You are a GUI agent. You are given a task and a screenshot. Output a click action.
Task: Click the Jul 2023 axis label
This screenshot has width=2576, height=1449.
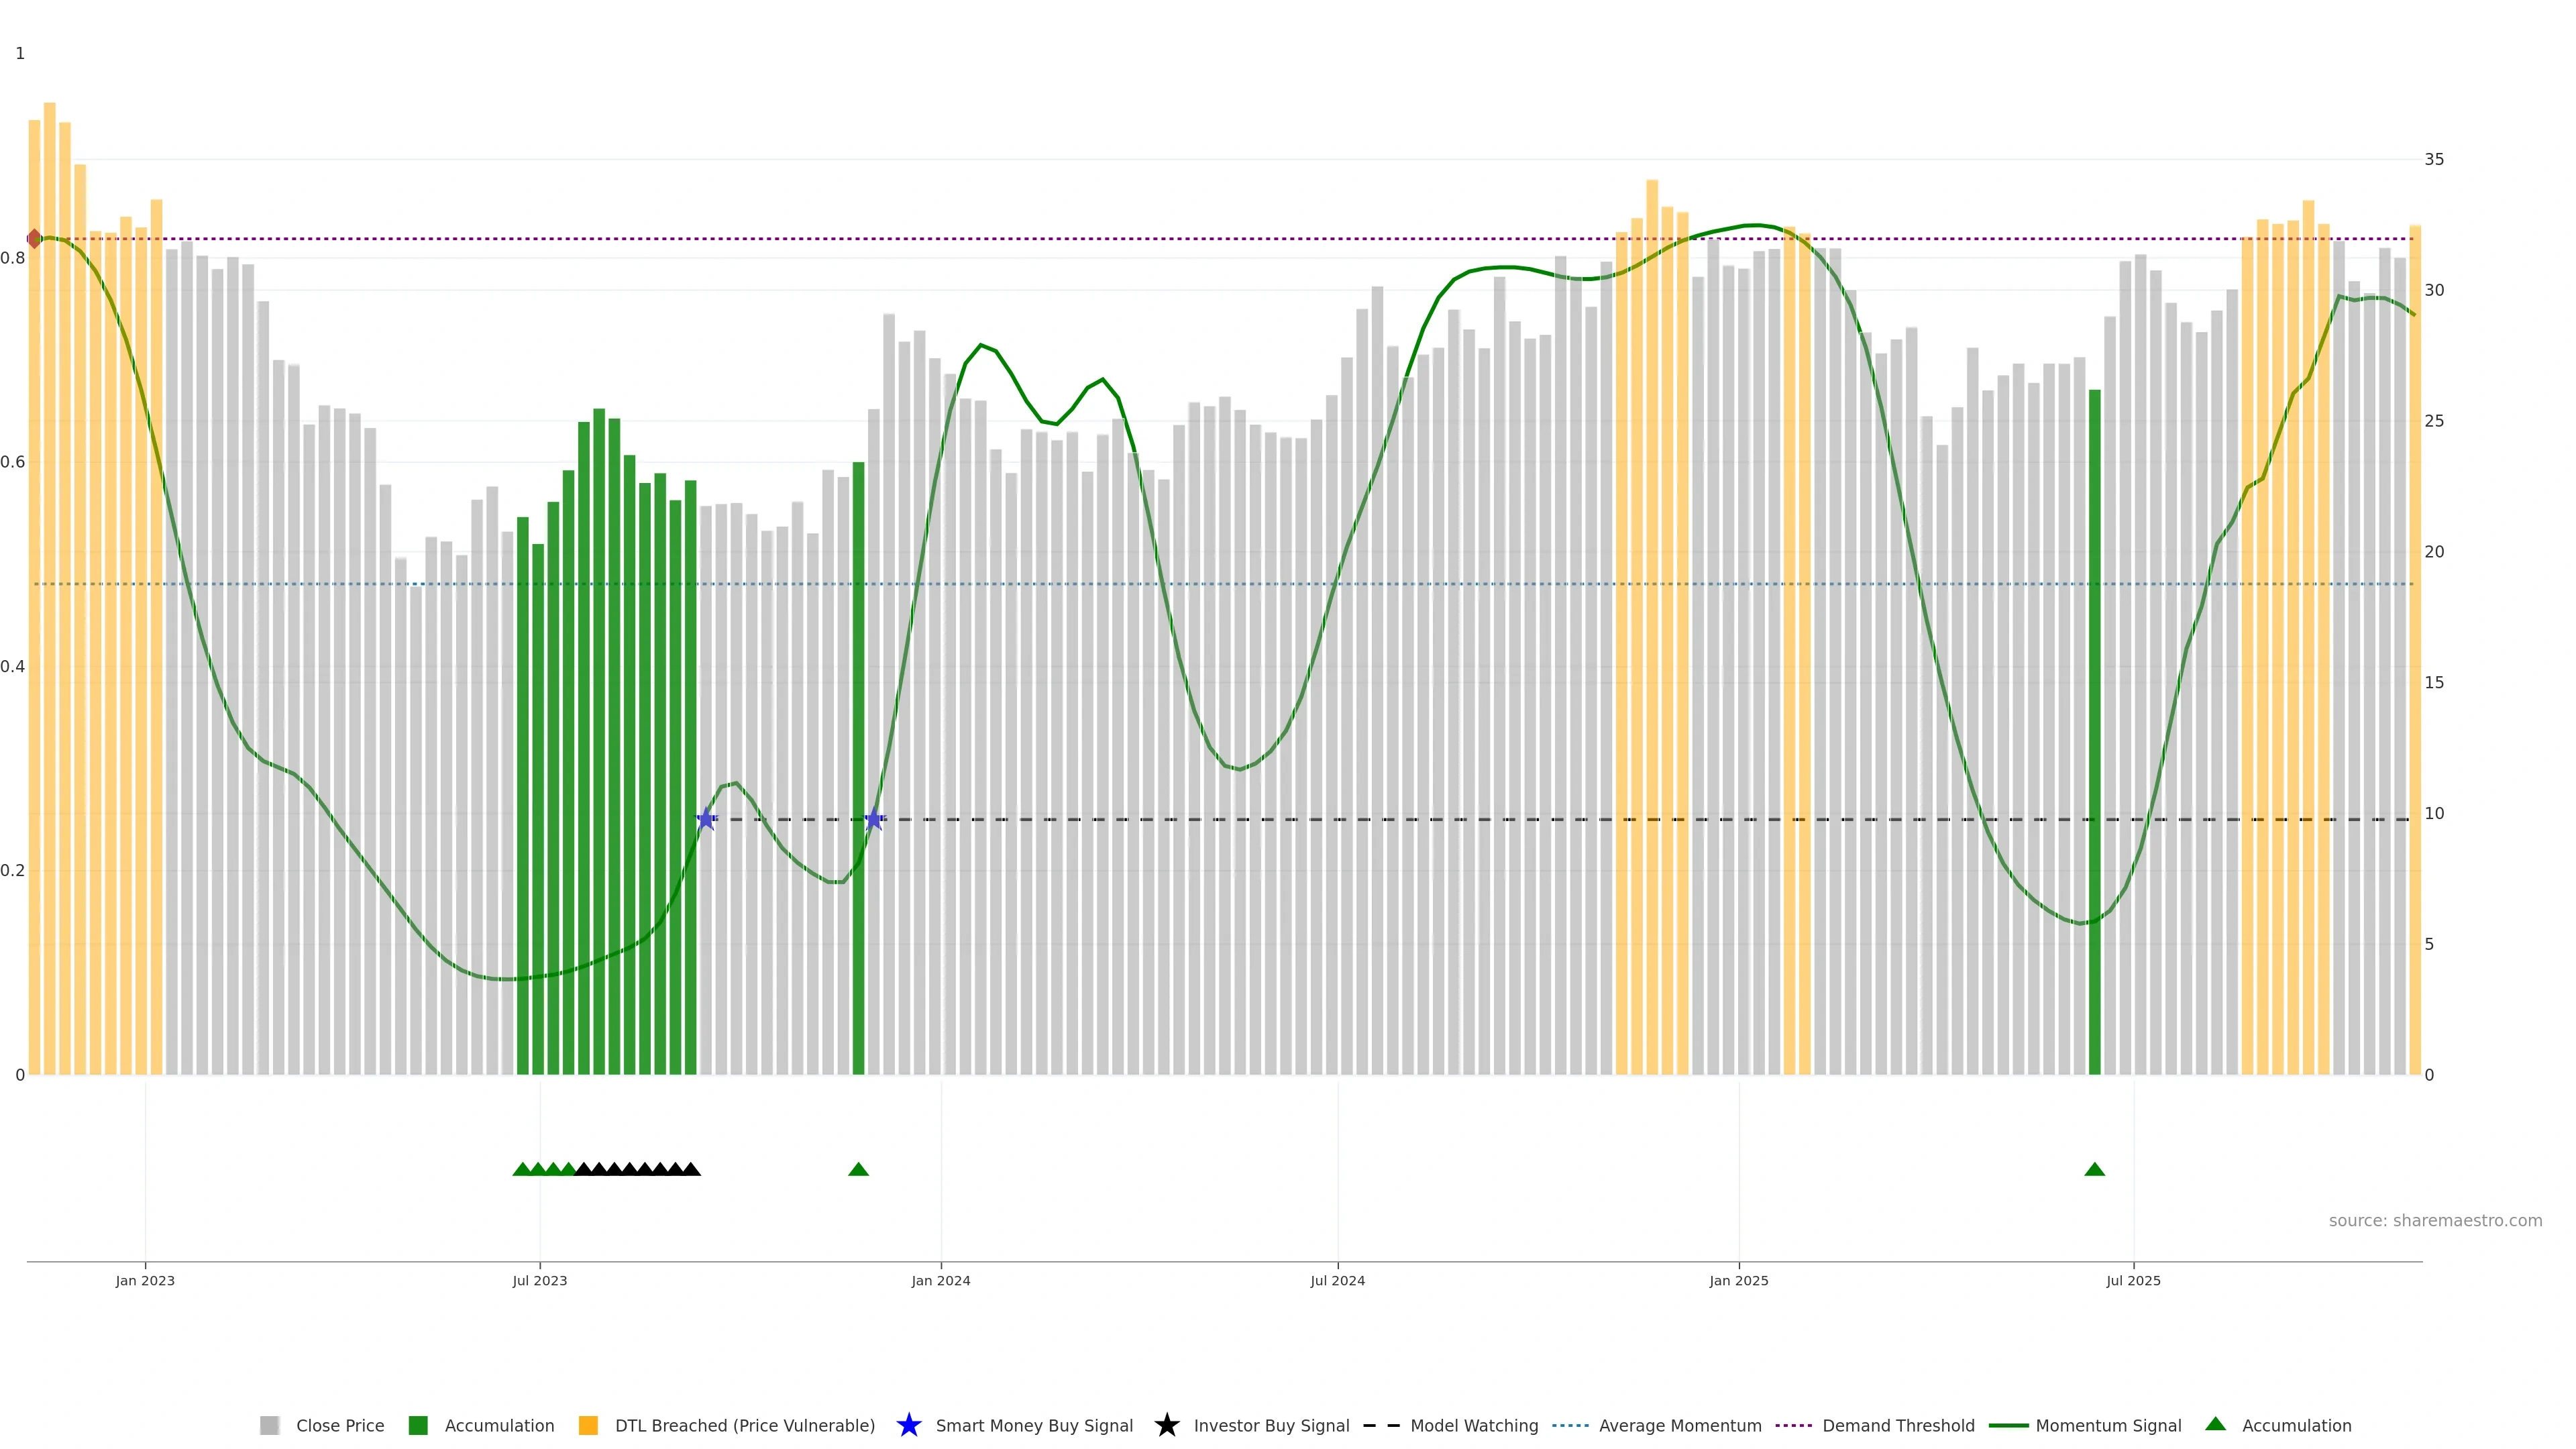click(540, 1280)
